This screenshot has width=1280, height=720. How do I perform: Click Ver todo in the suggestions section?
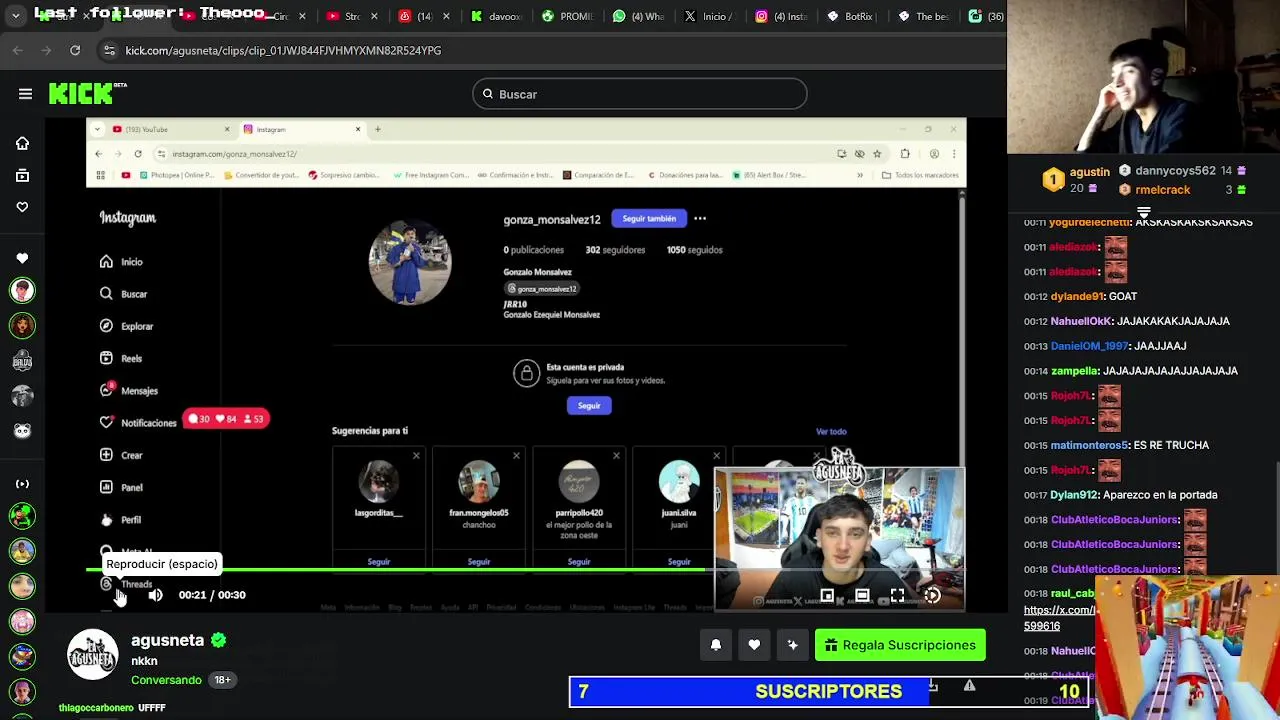831,432
